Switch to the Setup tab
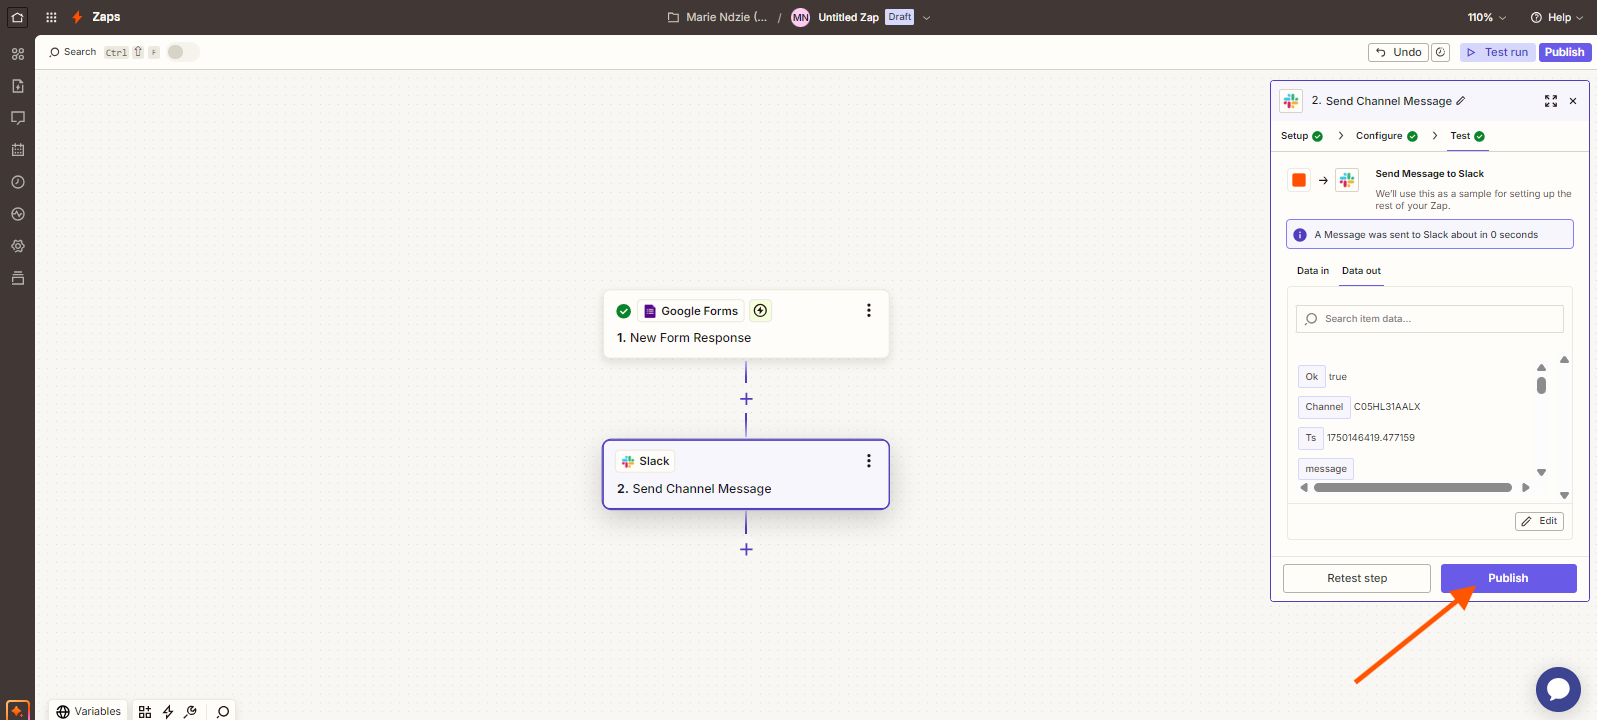Viewport: 1597px width, 720px height. [1301, 136]
